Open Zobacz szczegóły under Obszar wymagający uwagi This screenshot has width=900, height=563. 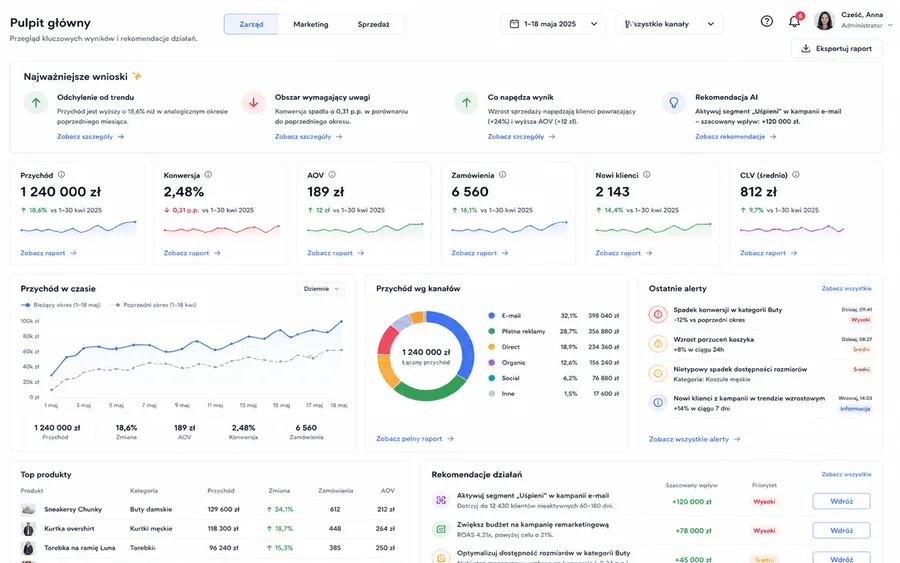(308, 137)
